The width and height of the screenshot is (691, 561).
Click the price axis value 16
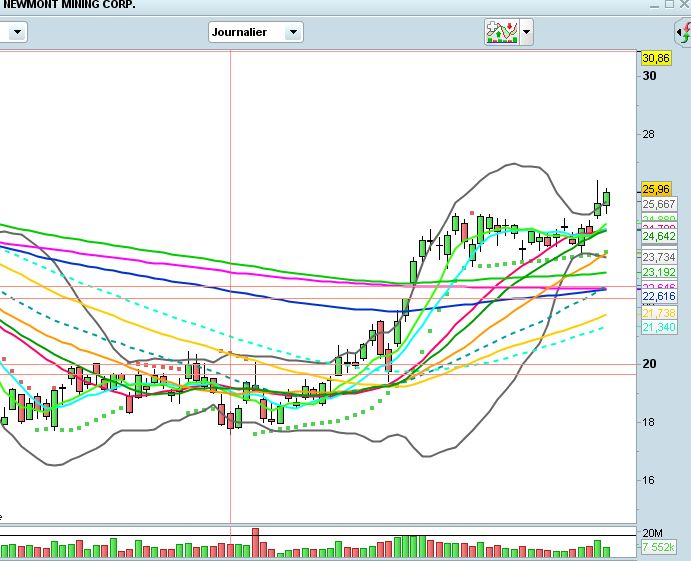648,480
